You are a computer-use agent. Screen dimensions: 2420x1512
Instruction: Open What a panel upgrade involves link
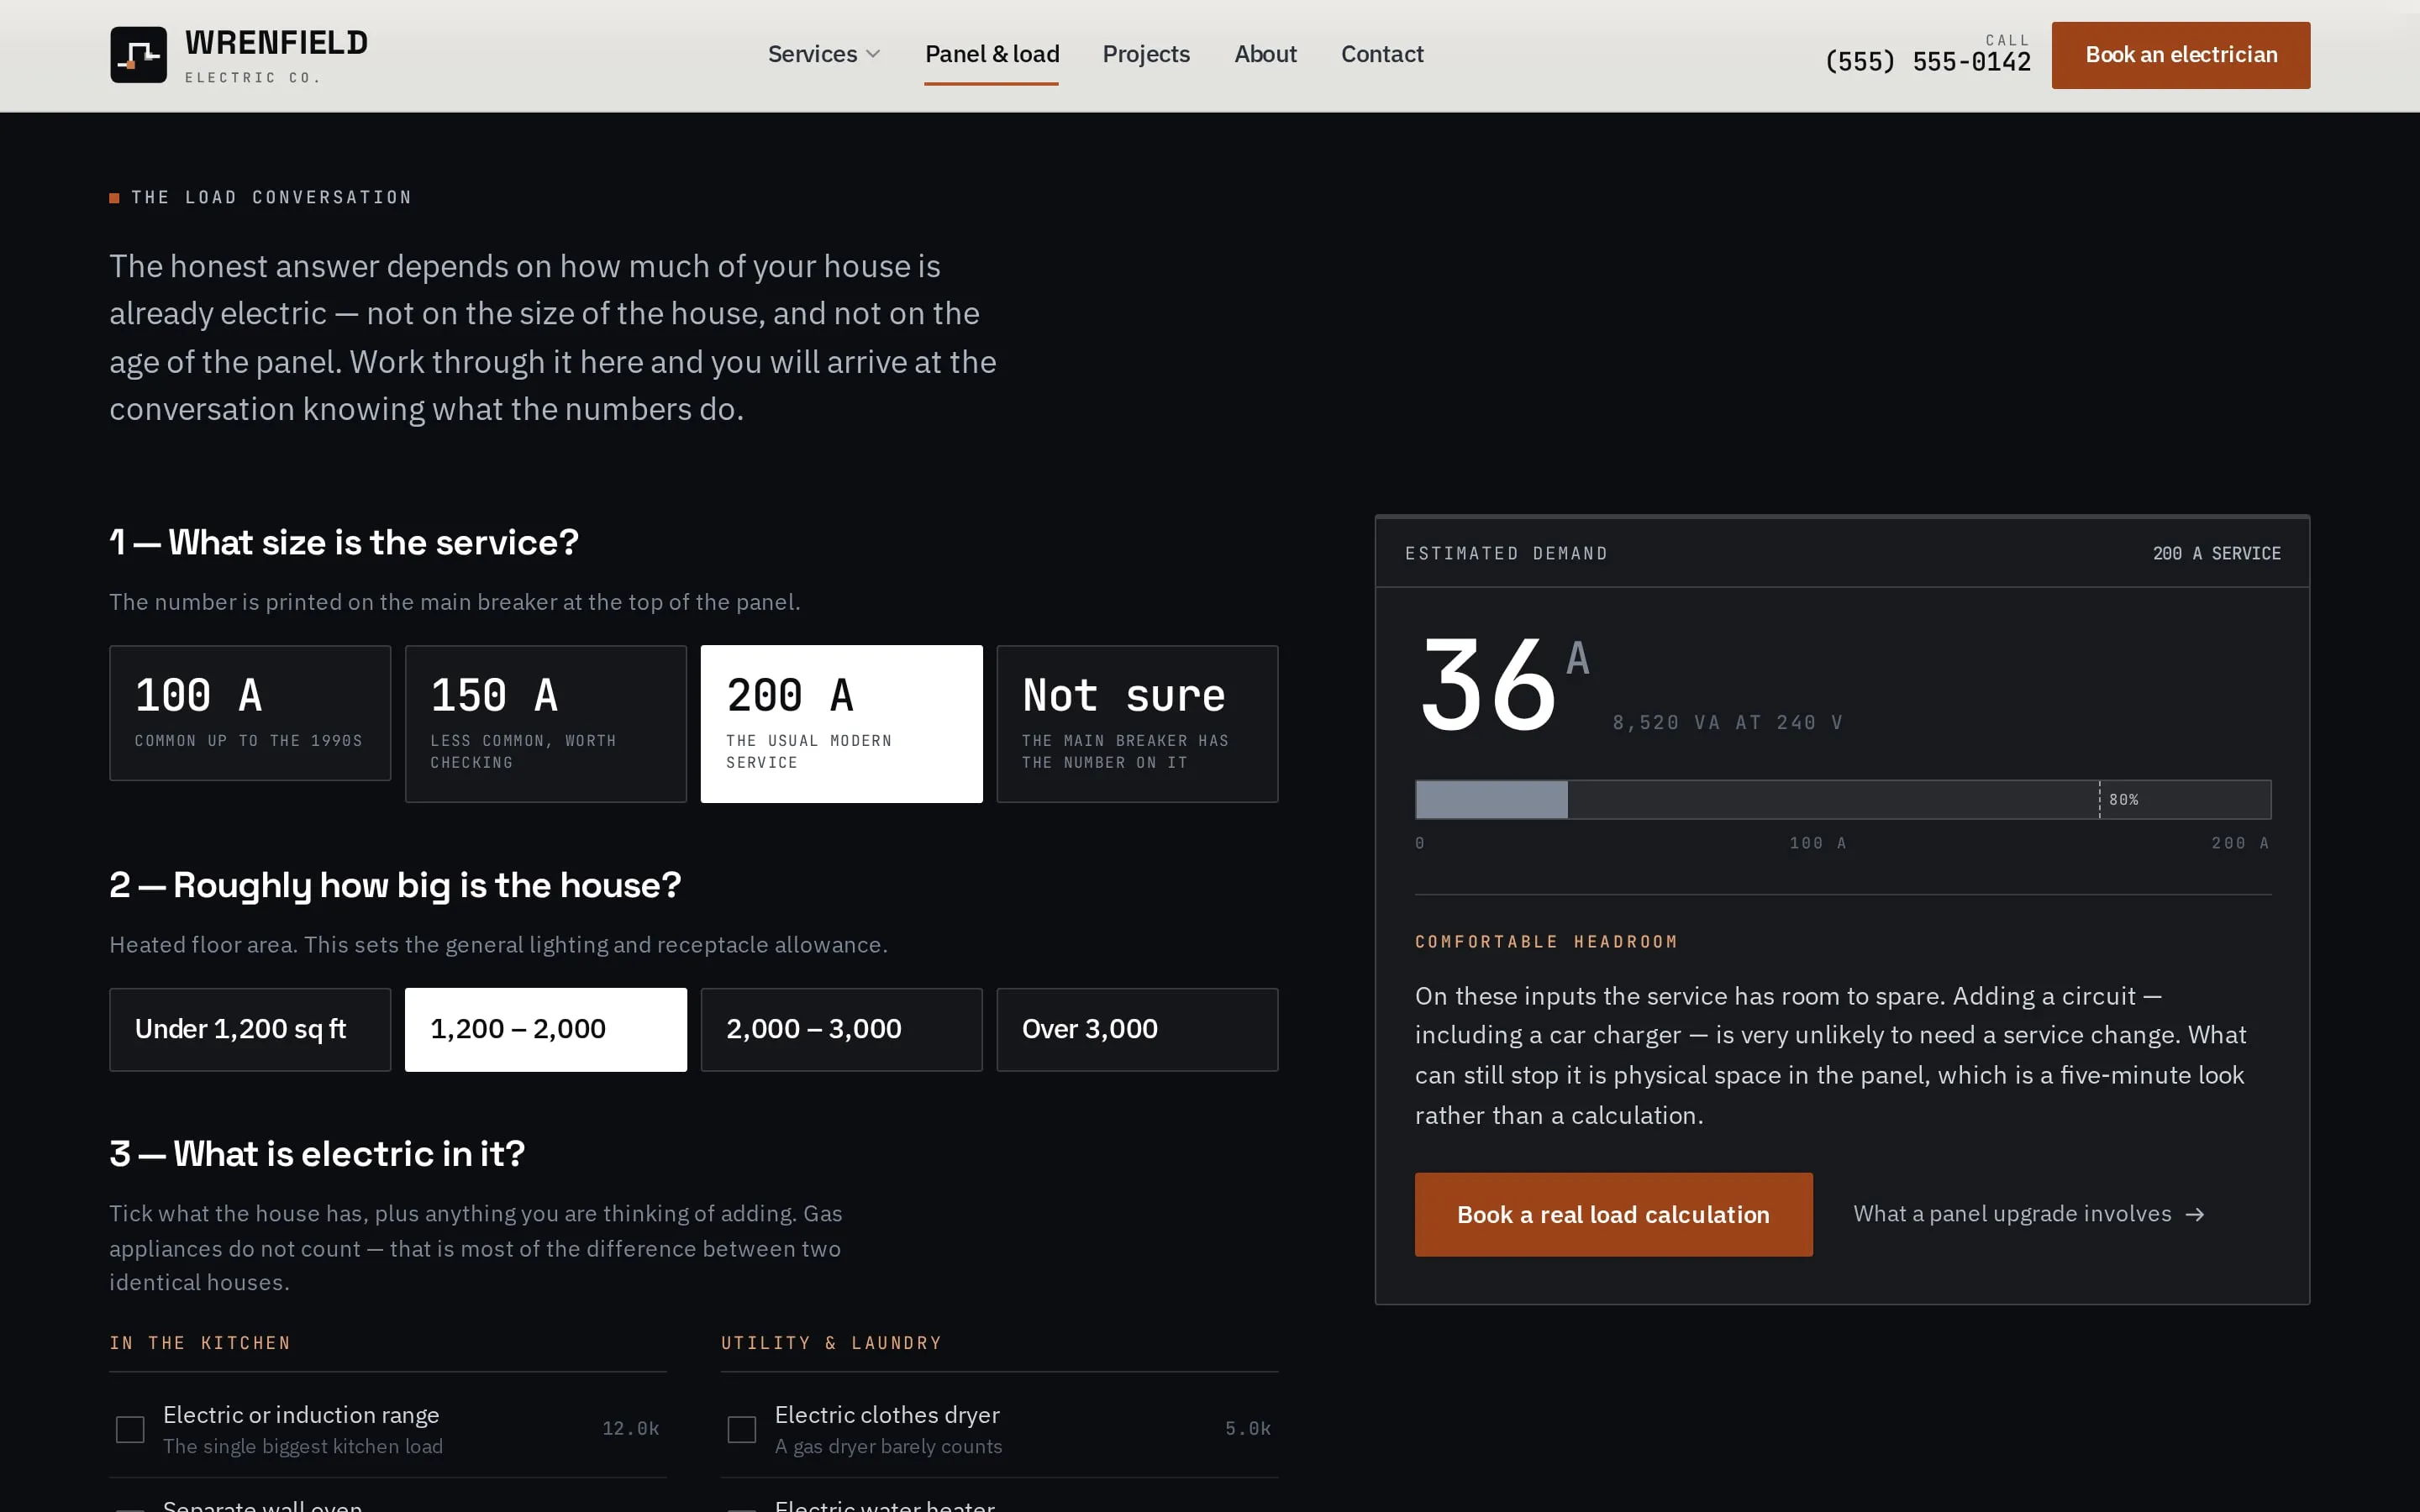pyautogui.click(x=2028, y=1214)
